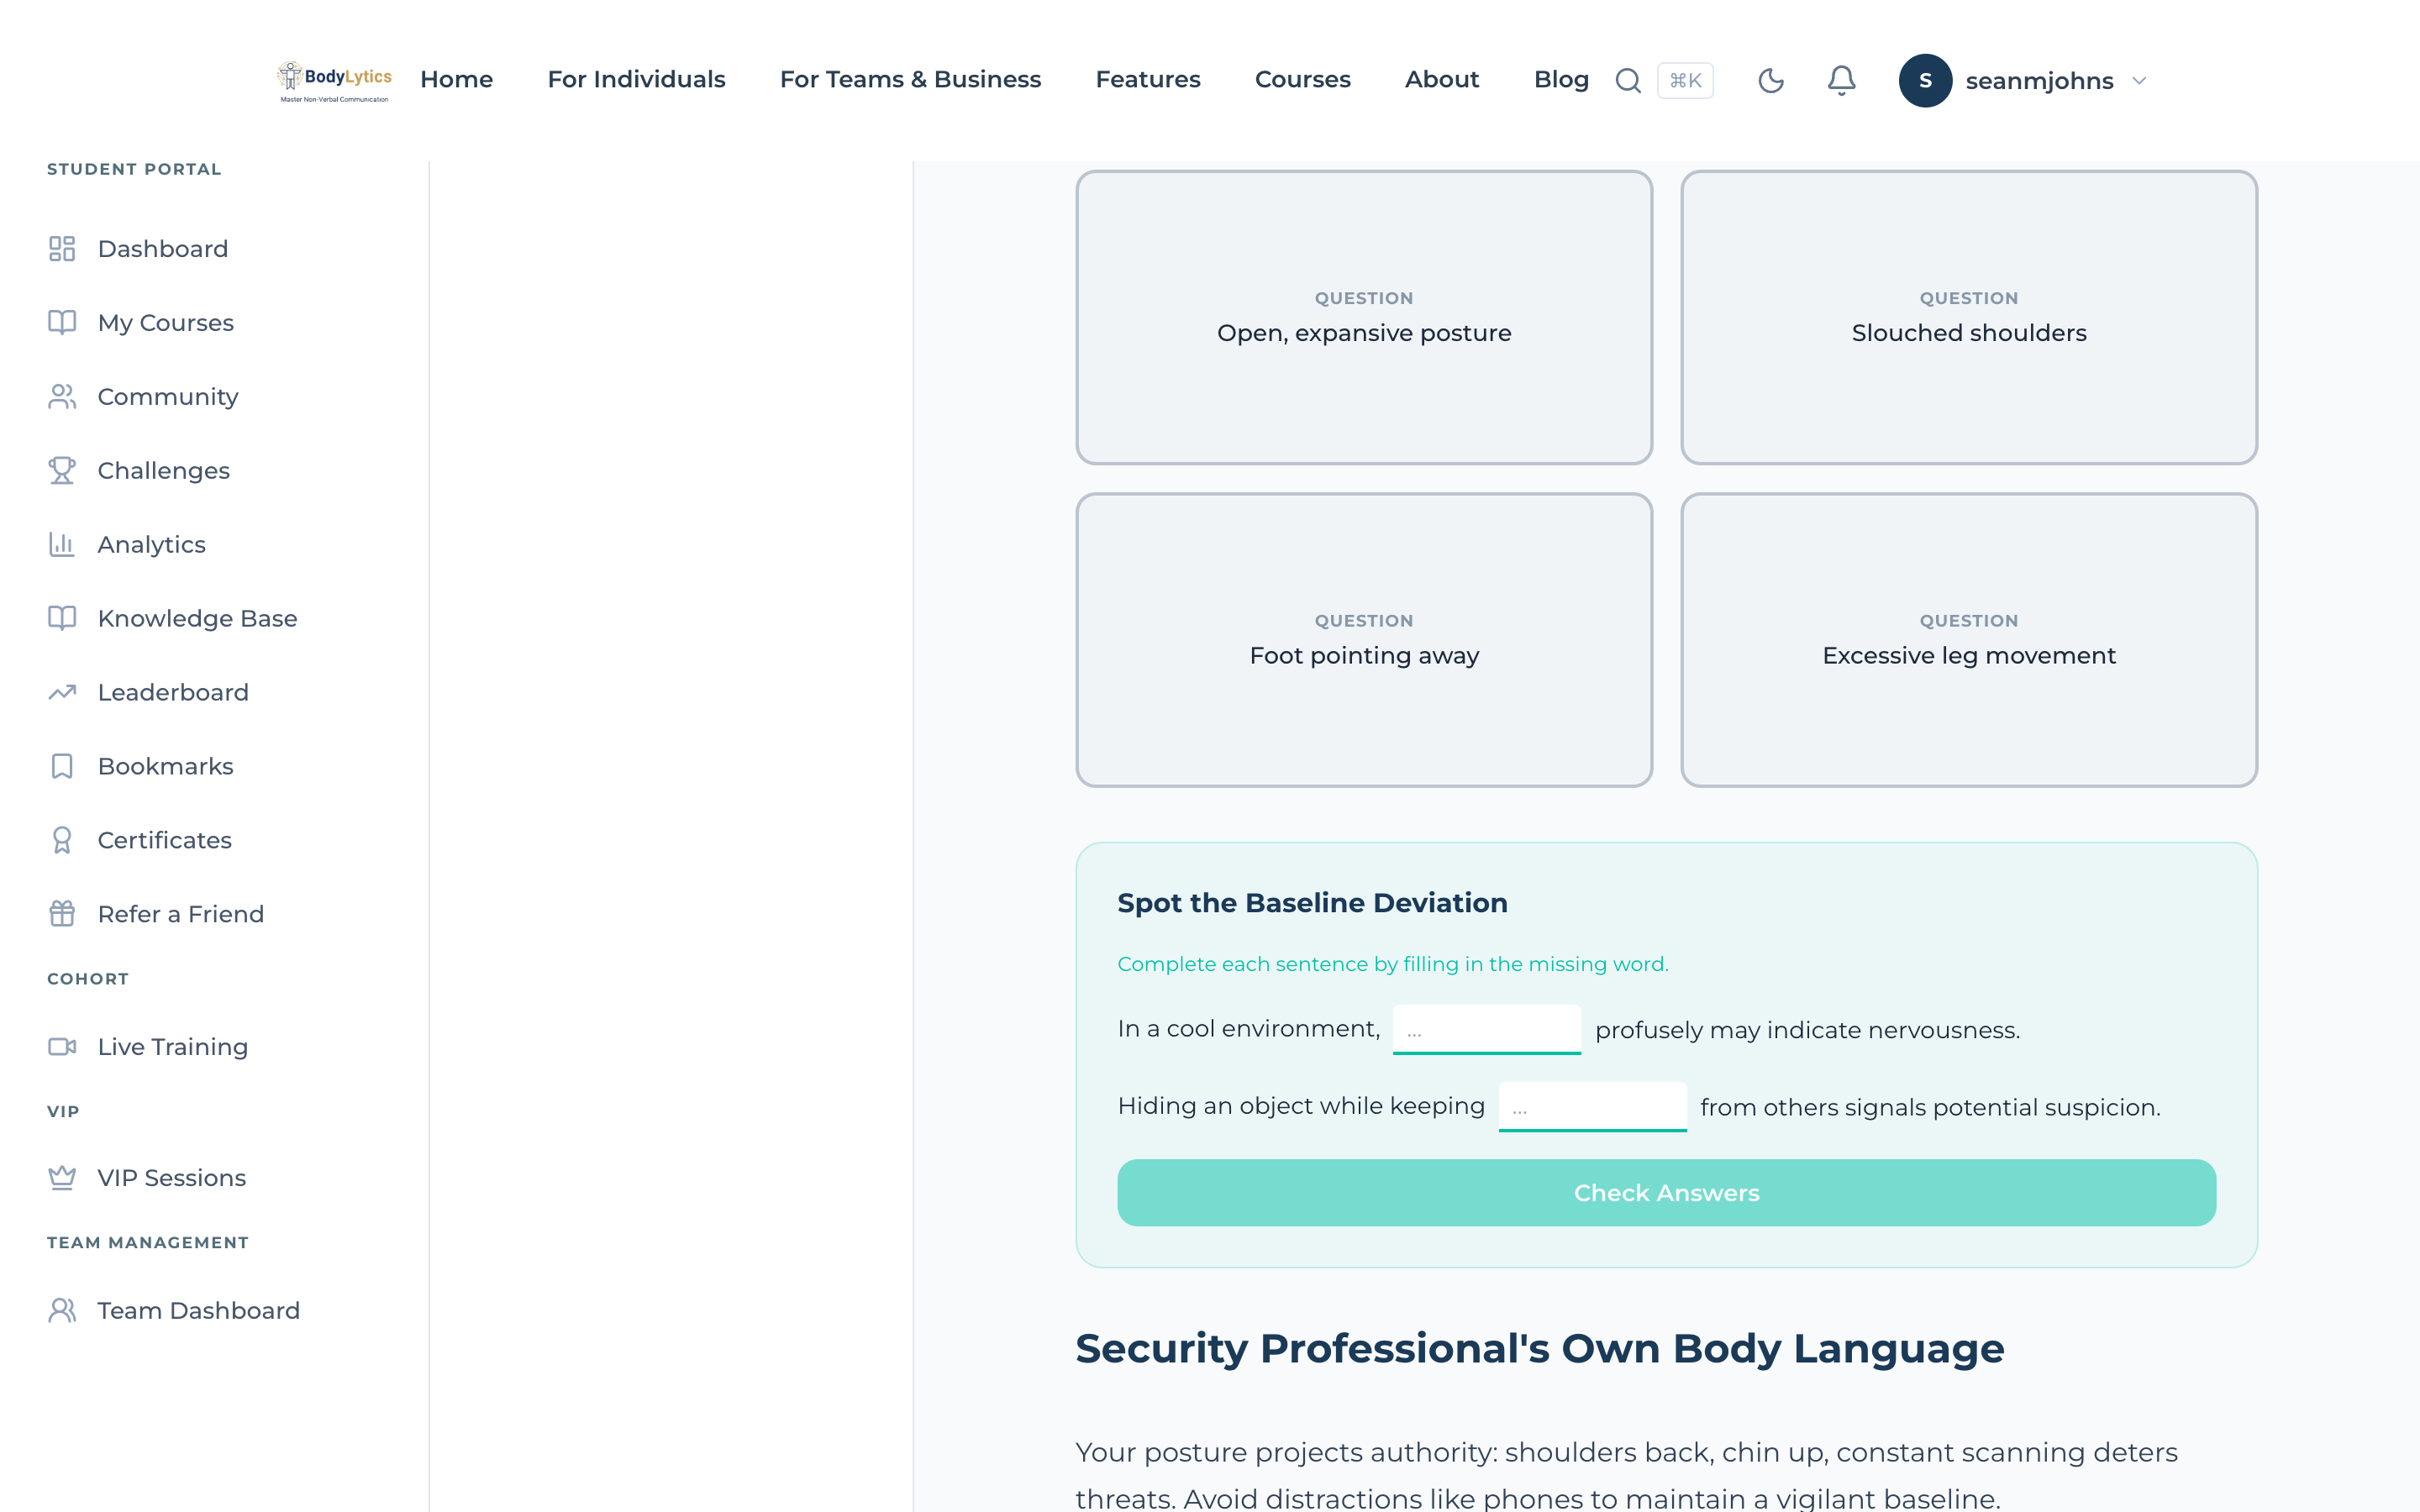Select Features in navigation bar

point(1148,80)
